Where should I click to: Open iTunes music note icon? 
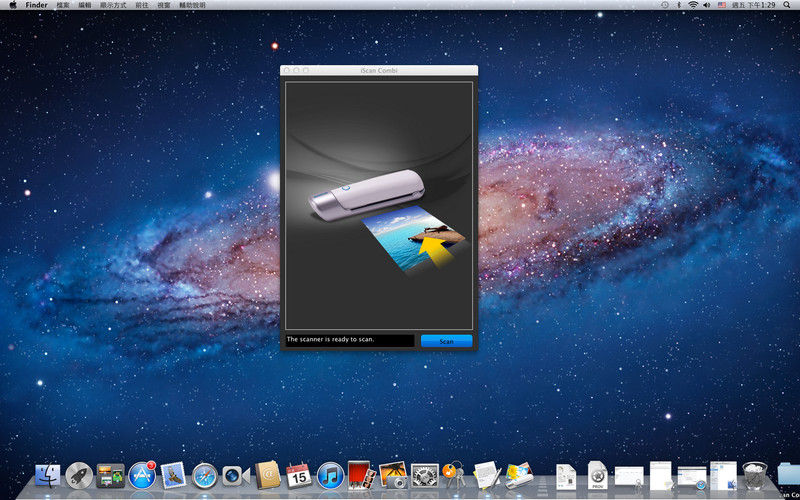pos(330,476)
